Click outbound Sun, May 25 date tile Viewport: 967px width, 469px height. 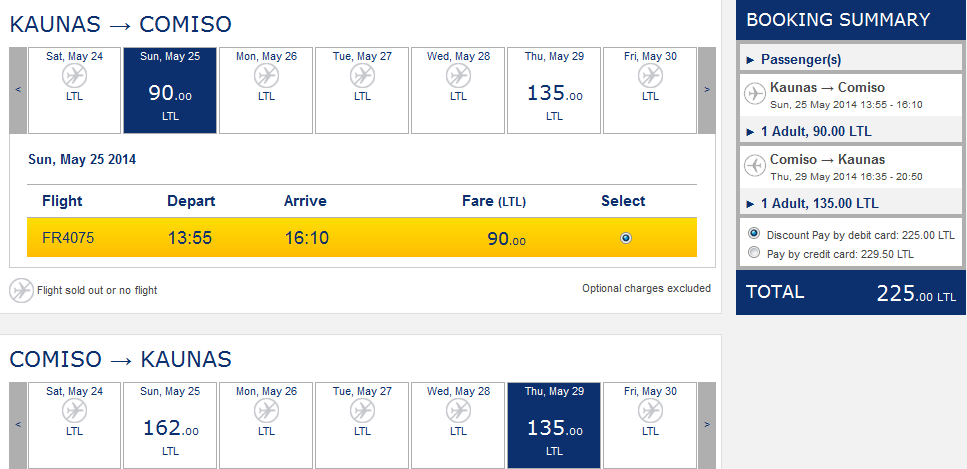pyautogui.click(x=170, y=90)
